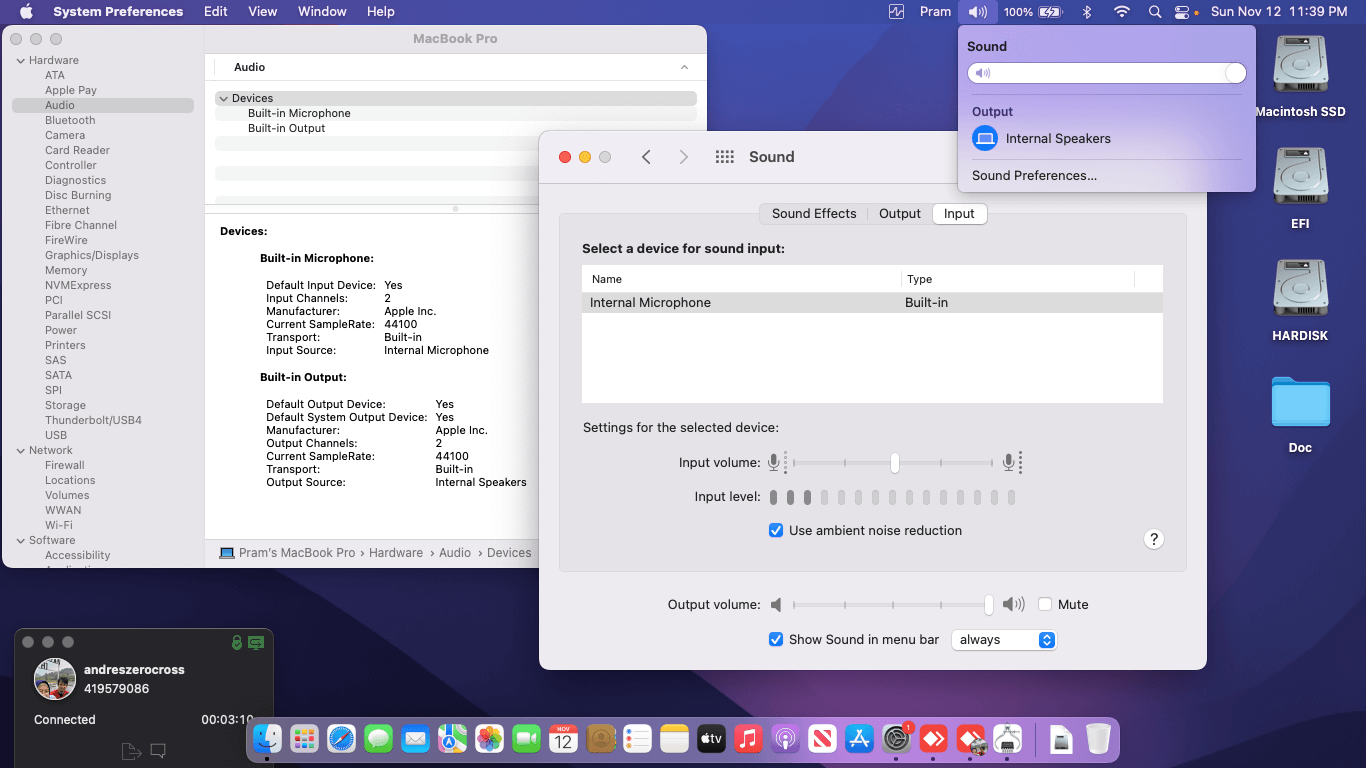The width and height of the screenshot is (1366, 768).
Task: Collapse the Hardware tree section
Action: (x=20, y=60)
